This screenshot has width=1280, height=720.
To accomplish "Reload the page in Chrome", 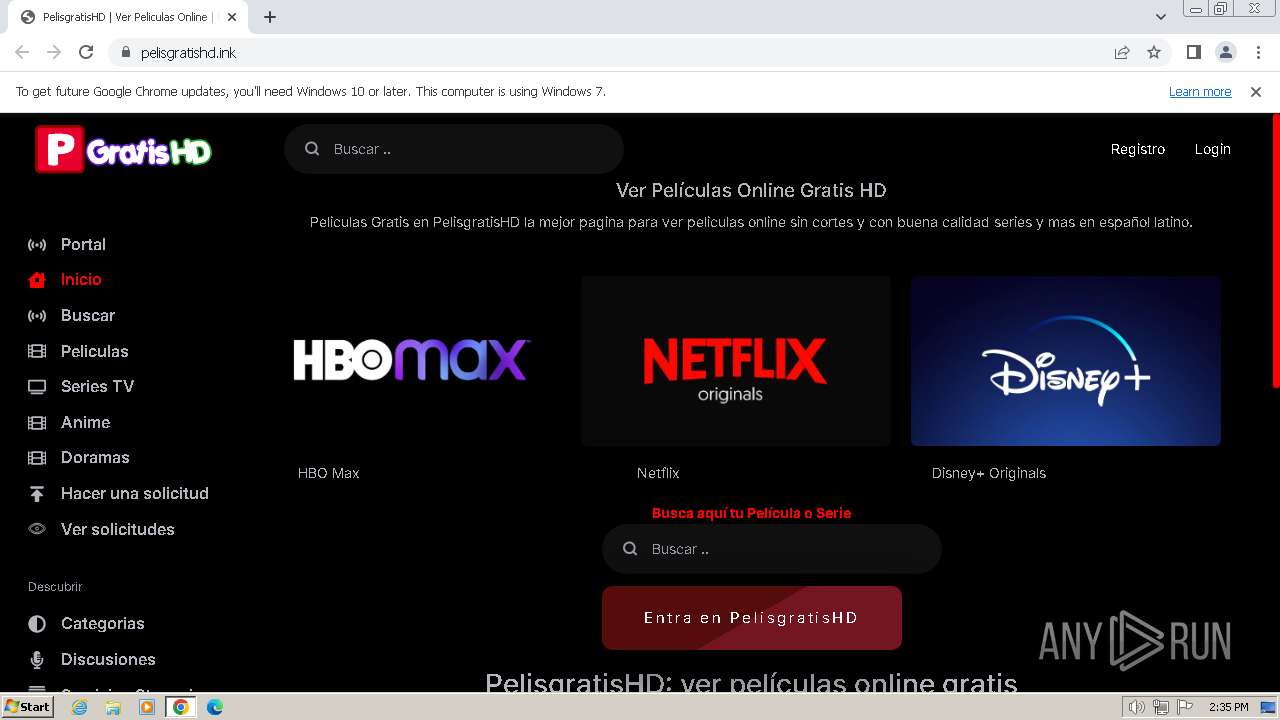I will click(x=86, y=52).
